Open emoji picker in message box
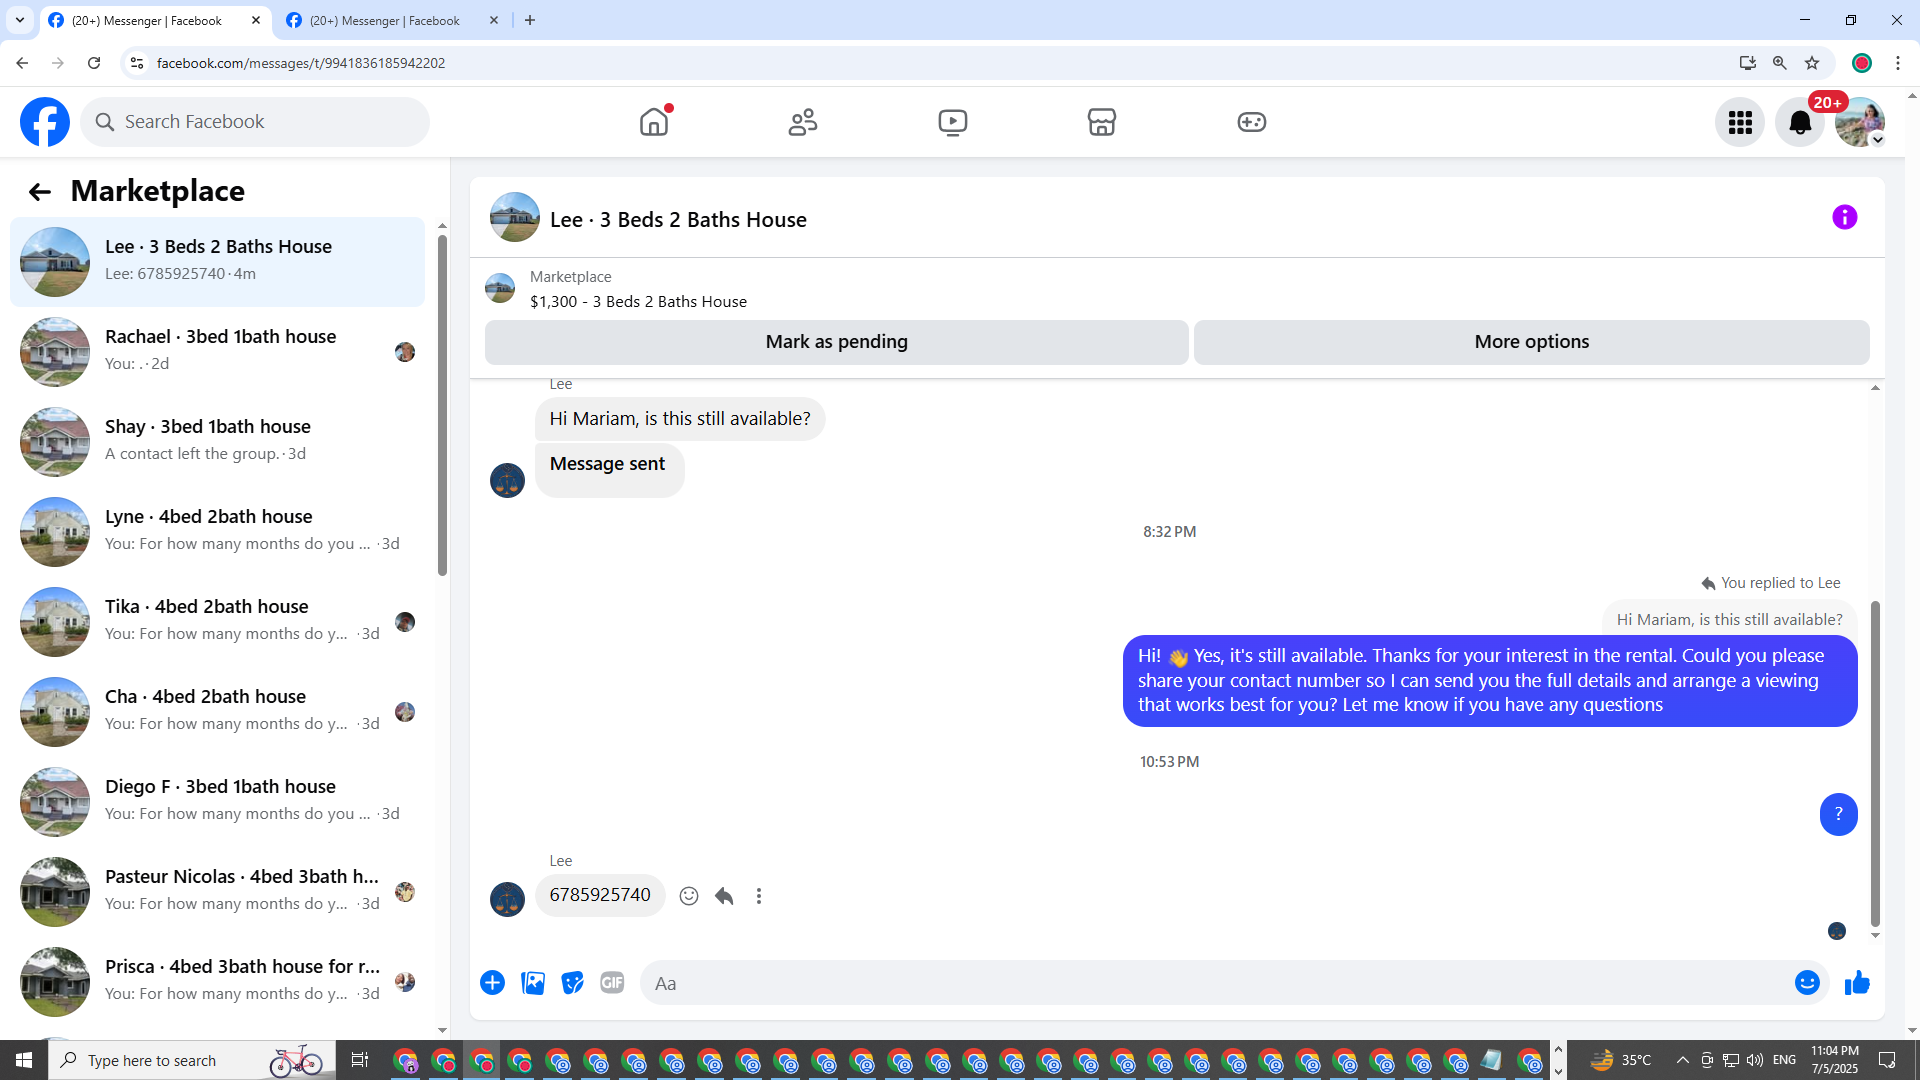Viewport: 1920px width, 1080px height. click(x=1806, y=983)
